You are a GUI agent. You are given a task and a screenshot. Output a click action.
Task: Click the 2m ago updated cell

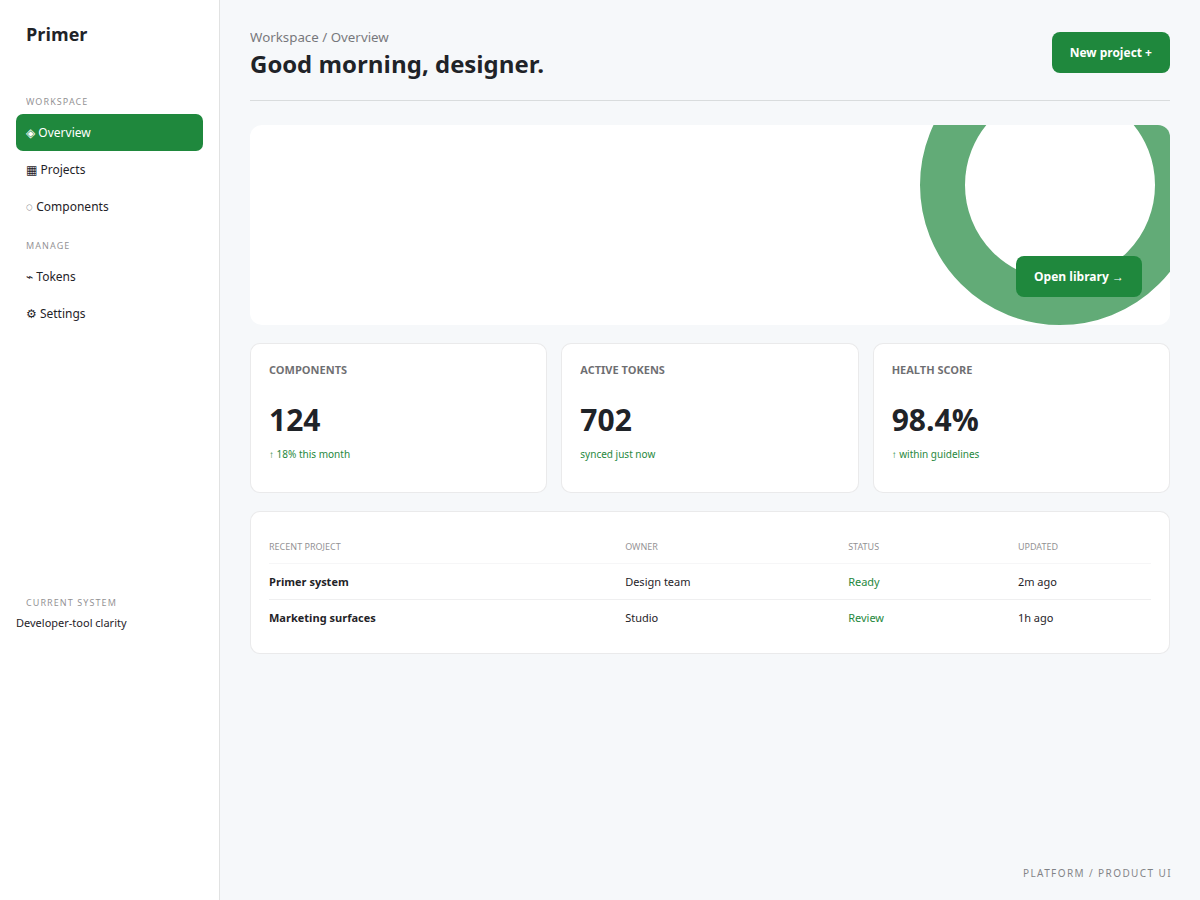tap(1037, 582)
